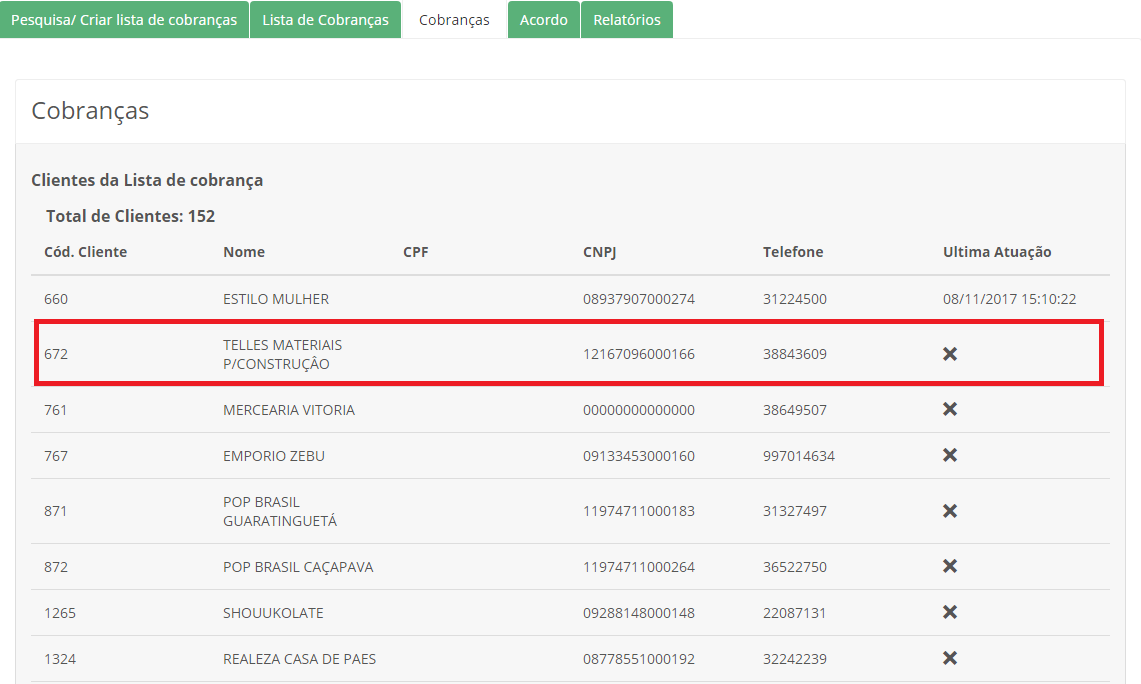Click client code 1265
This screenshot has height=684, width=1141.
point(60,613)
